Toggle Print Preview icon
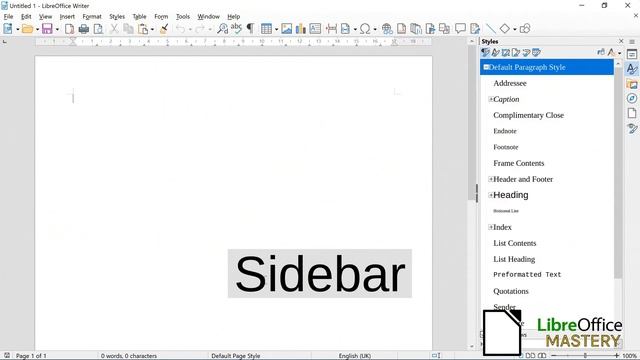The height and width of the screenshot is (360, 640). [x=98, y=29]
